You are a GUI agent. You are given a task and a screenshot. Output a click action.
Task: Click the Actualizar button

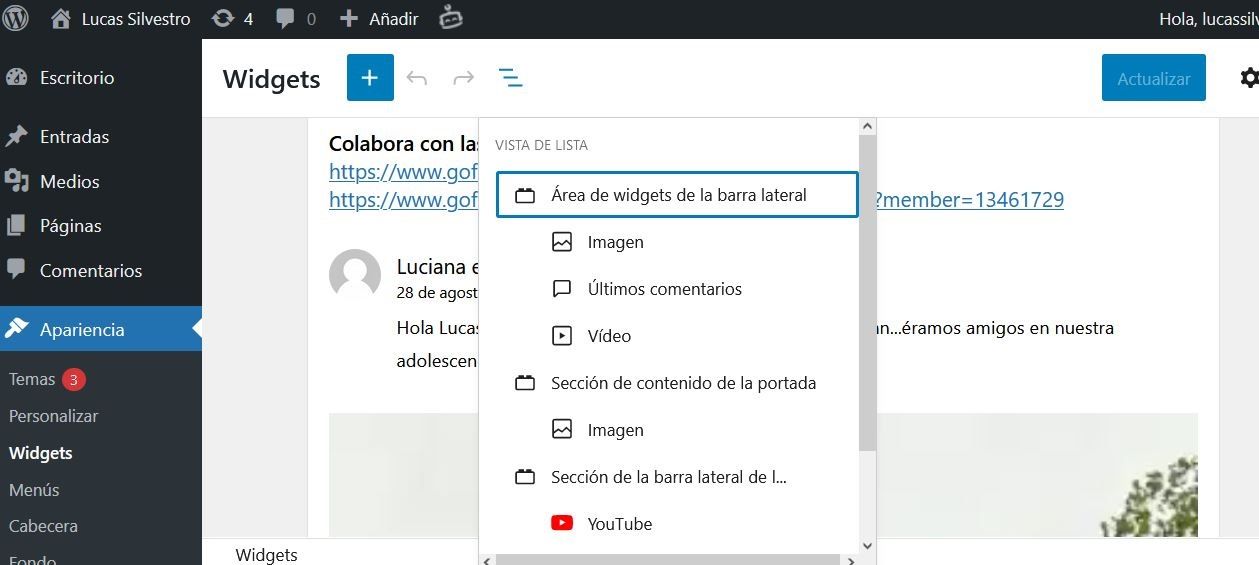tap(1154, 78)
